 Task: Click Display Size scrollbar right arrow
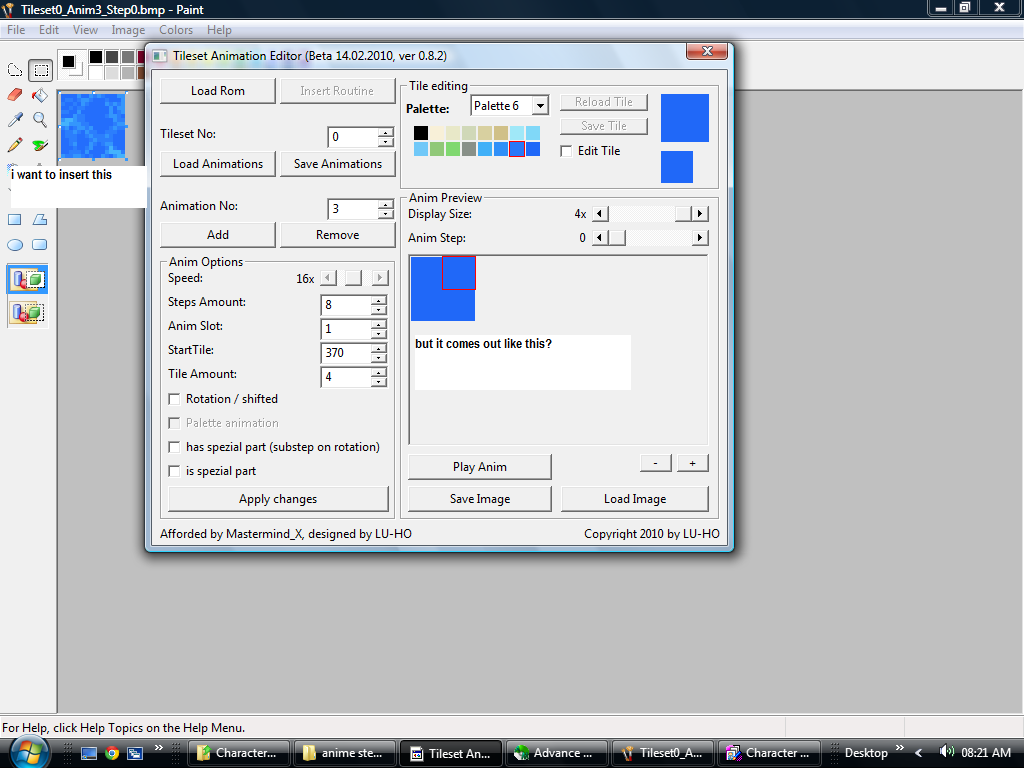(700, 214)
